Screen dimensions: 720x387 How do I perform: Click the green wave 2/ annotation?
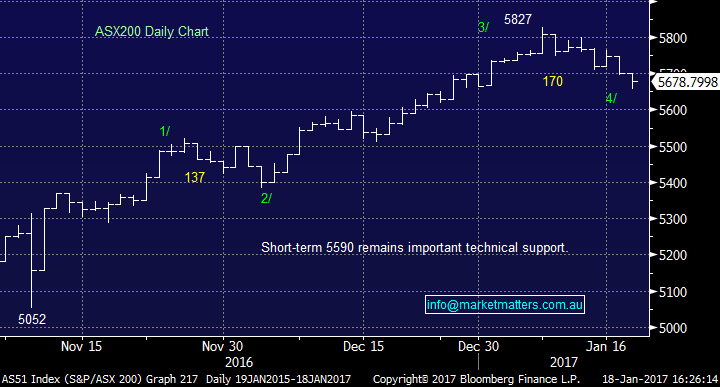point(266,198)
